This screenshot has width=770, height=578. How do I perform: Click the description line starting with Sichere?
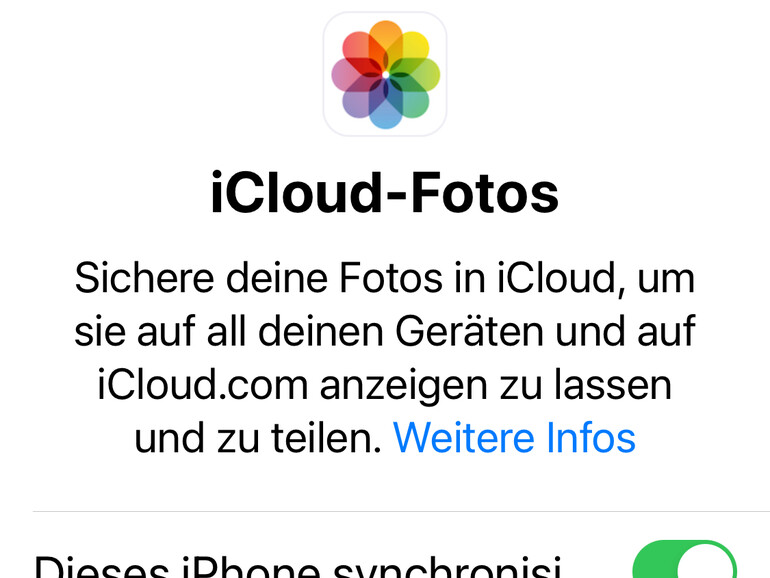pos(385,278)
